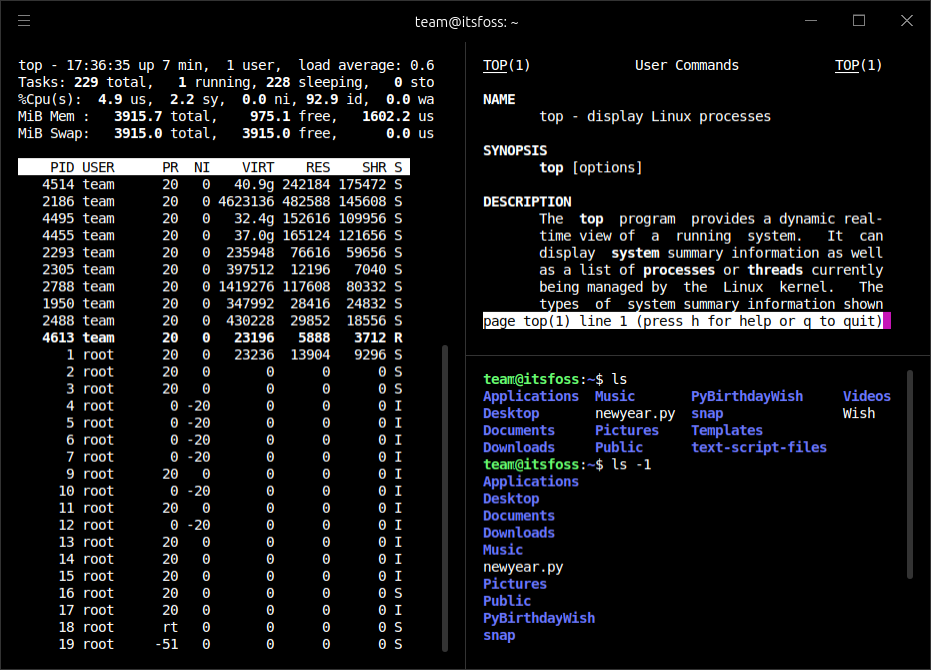Click snap in the ls -1 output
This screenshot has height=670, width=931.
(499, 636)
